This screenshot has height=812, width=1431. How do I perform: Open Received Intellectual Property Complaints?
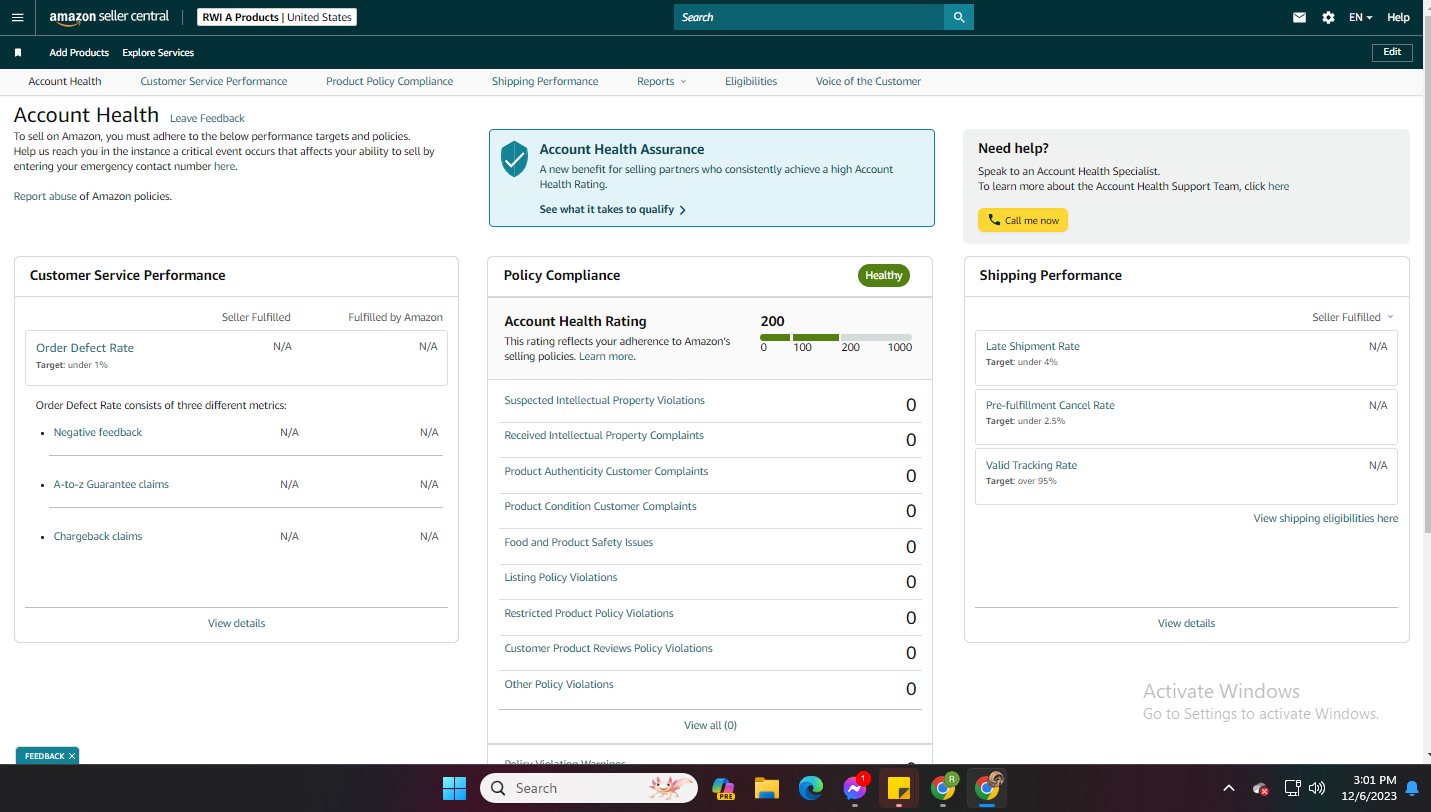point(604,435)
